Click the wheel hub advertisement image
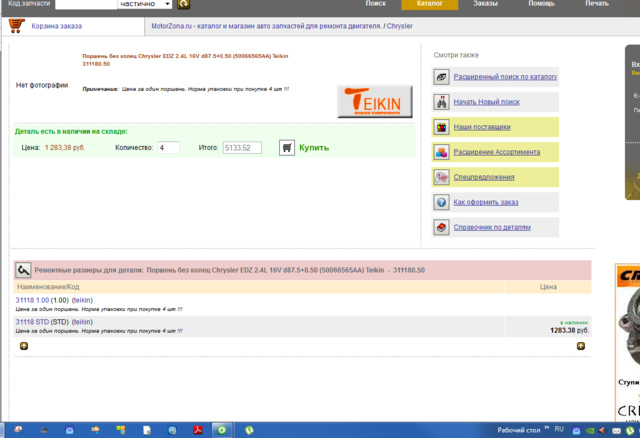 click(x=628, y=327)
